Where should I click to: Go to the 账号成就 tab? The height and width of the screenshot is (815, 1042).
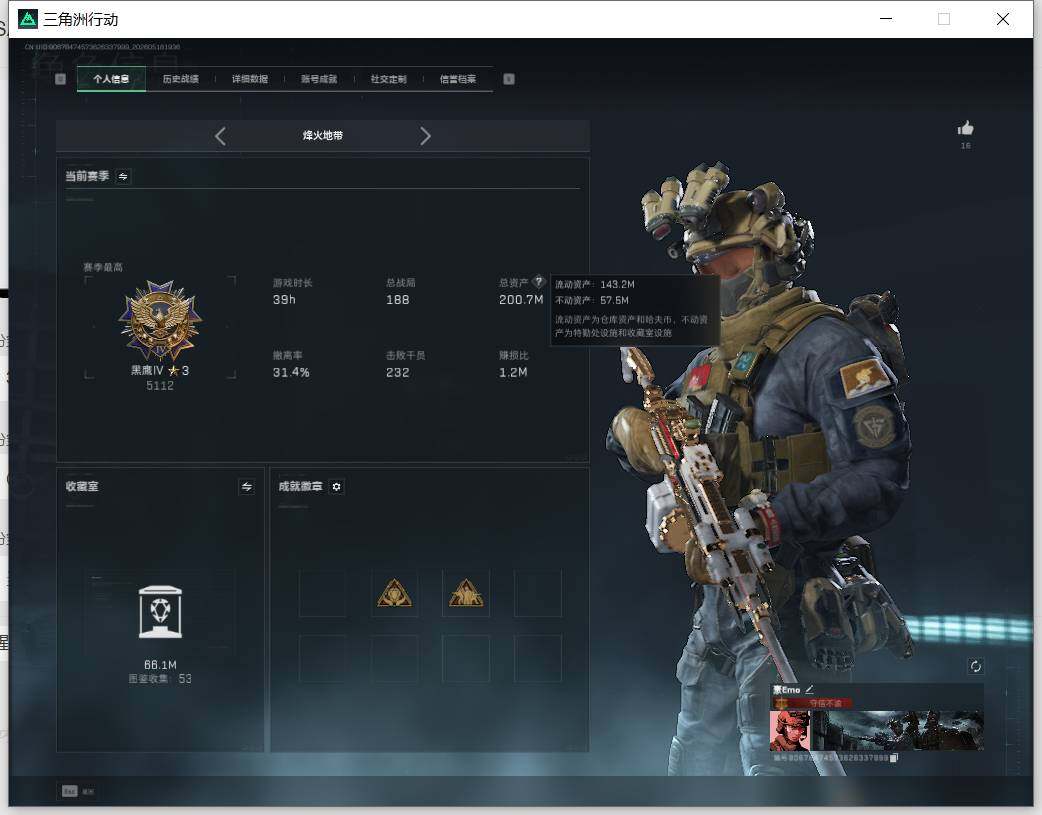pyautogui.click(x=319, y=79)
